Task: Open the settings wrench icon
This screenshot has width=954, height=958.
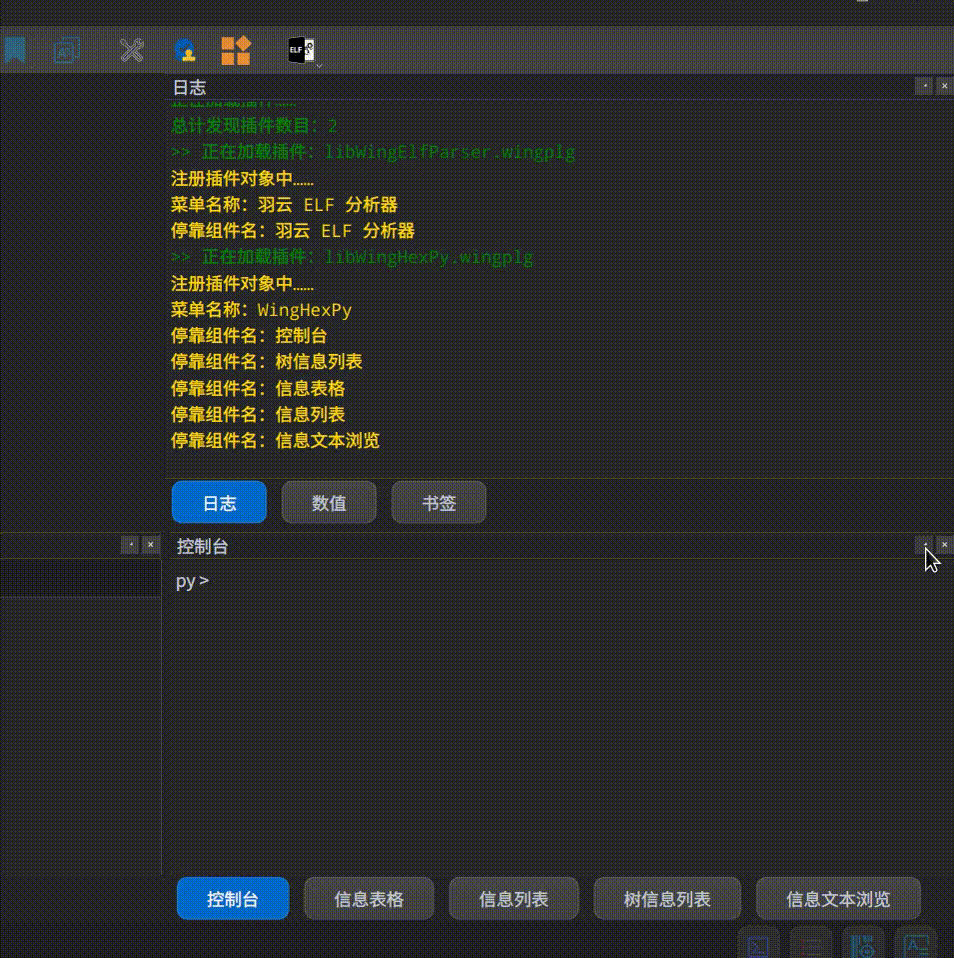Action: tap(130, 50)
